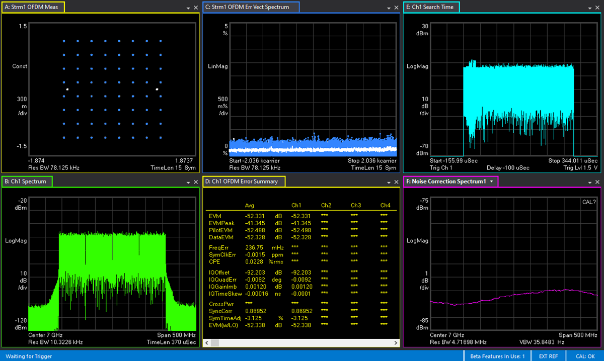Click Center 7 GHz in trace B

click(45, 335)
